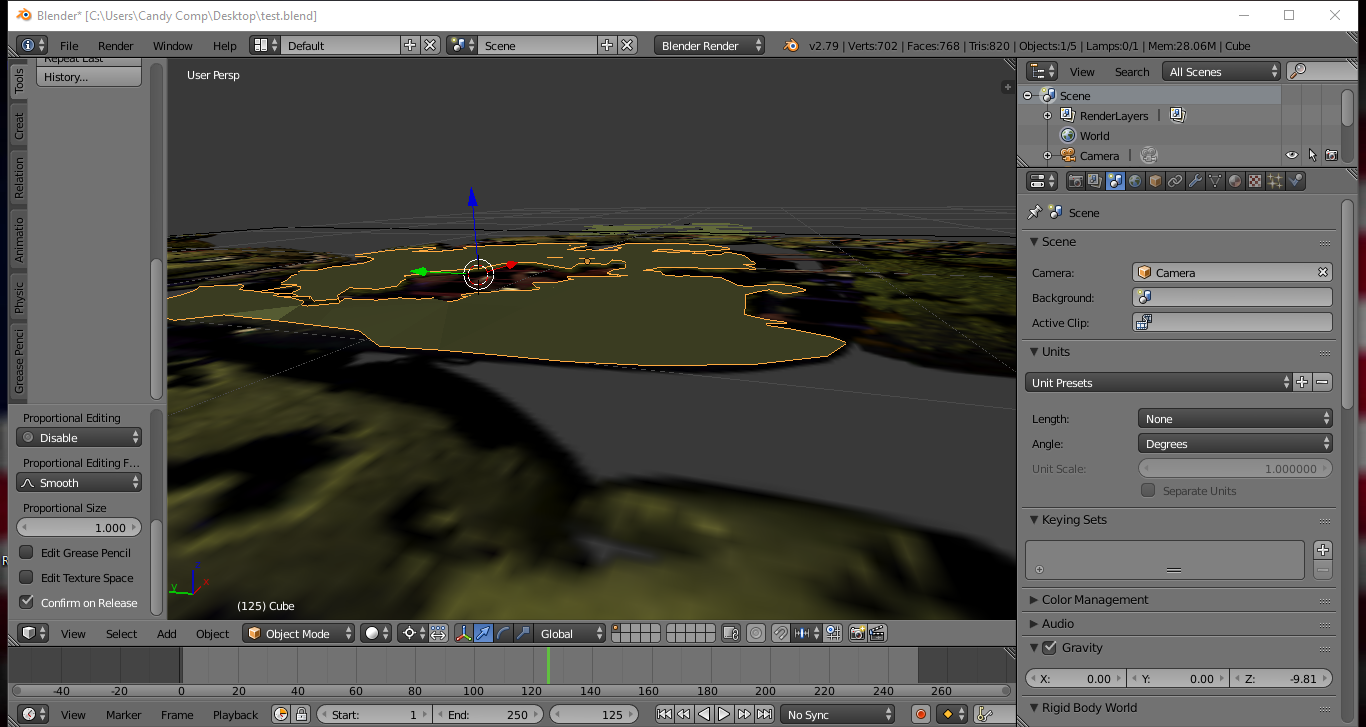Toggle the Gravity checkbox

[x=1049, y=647]
